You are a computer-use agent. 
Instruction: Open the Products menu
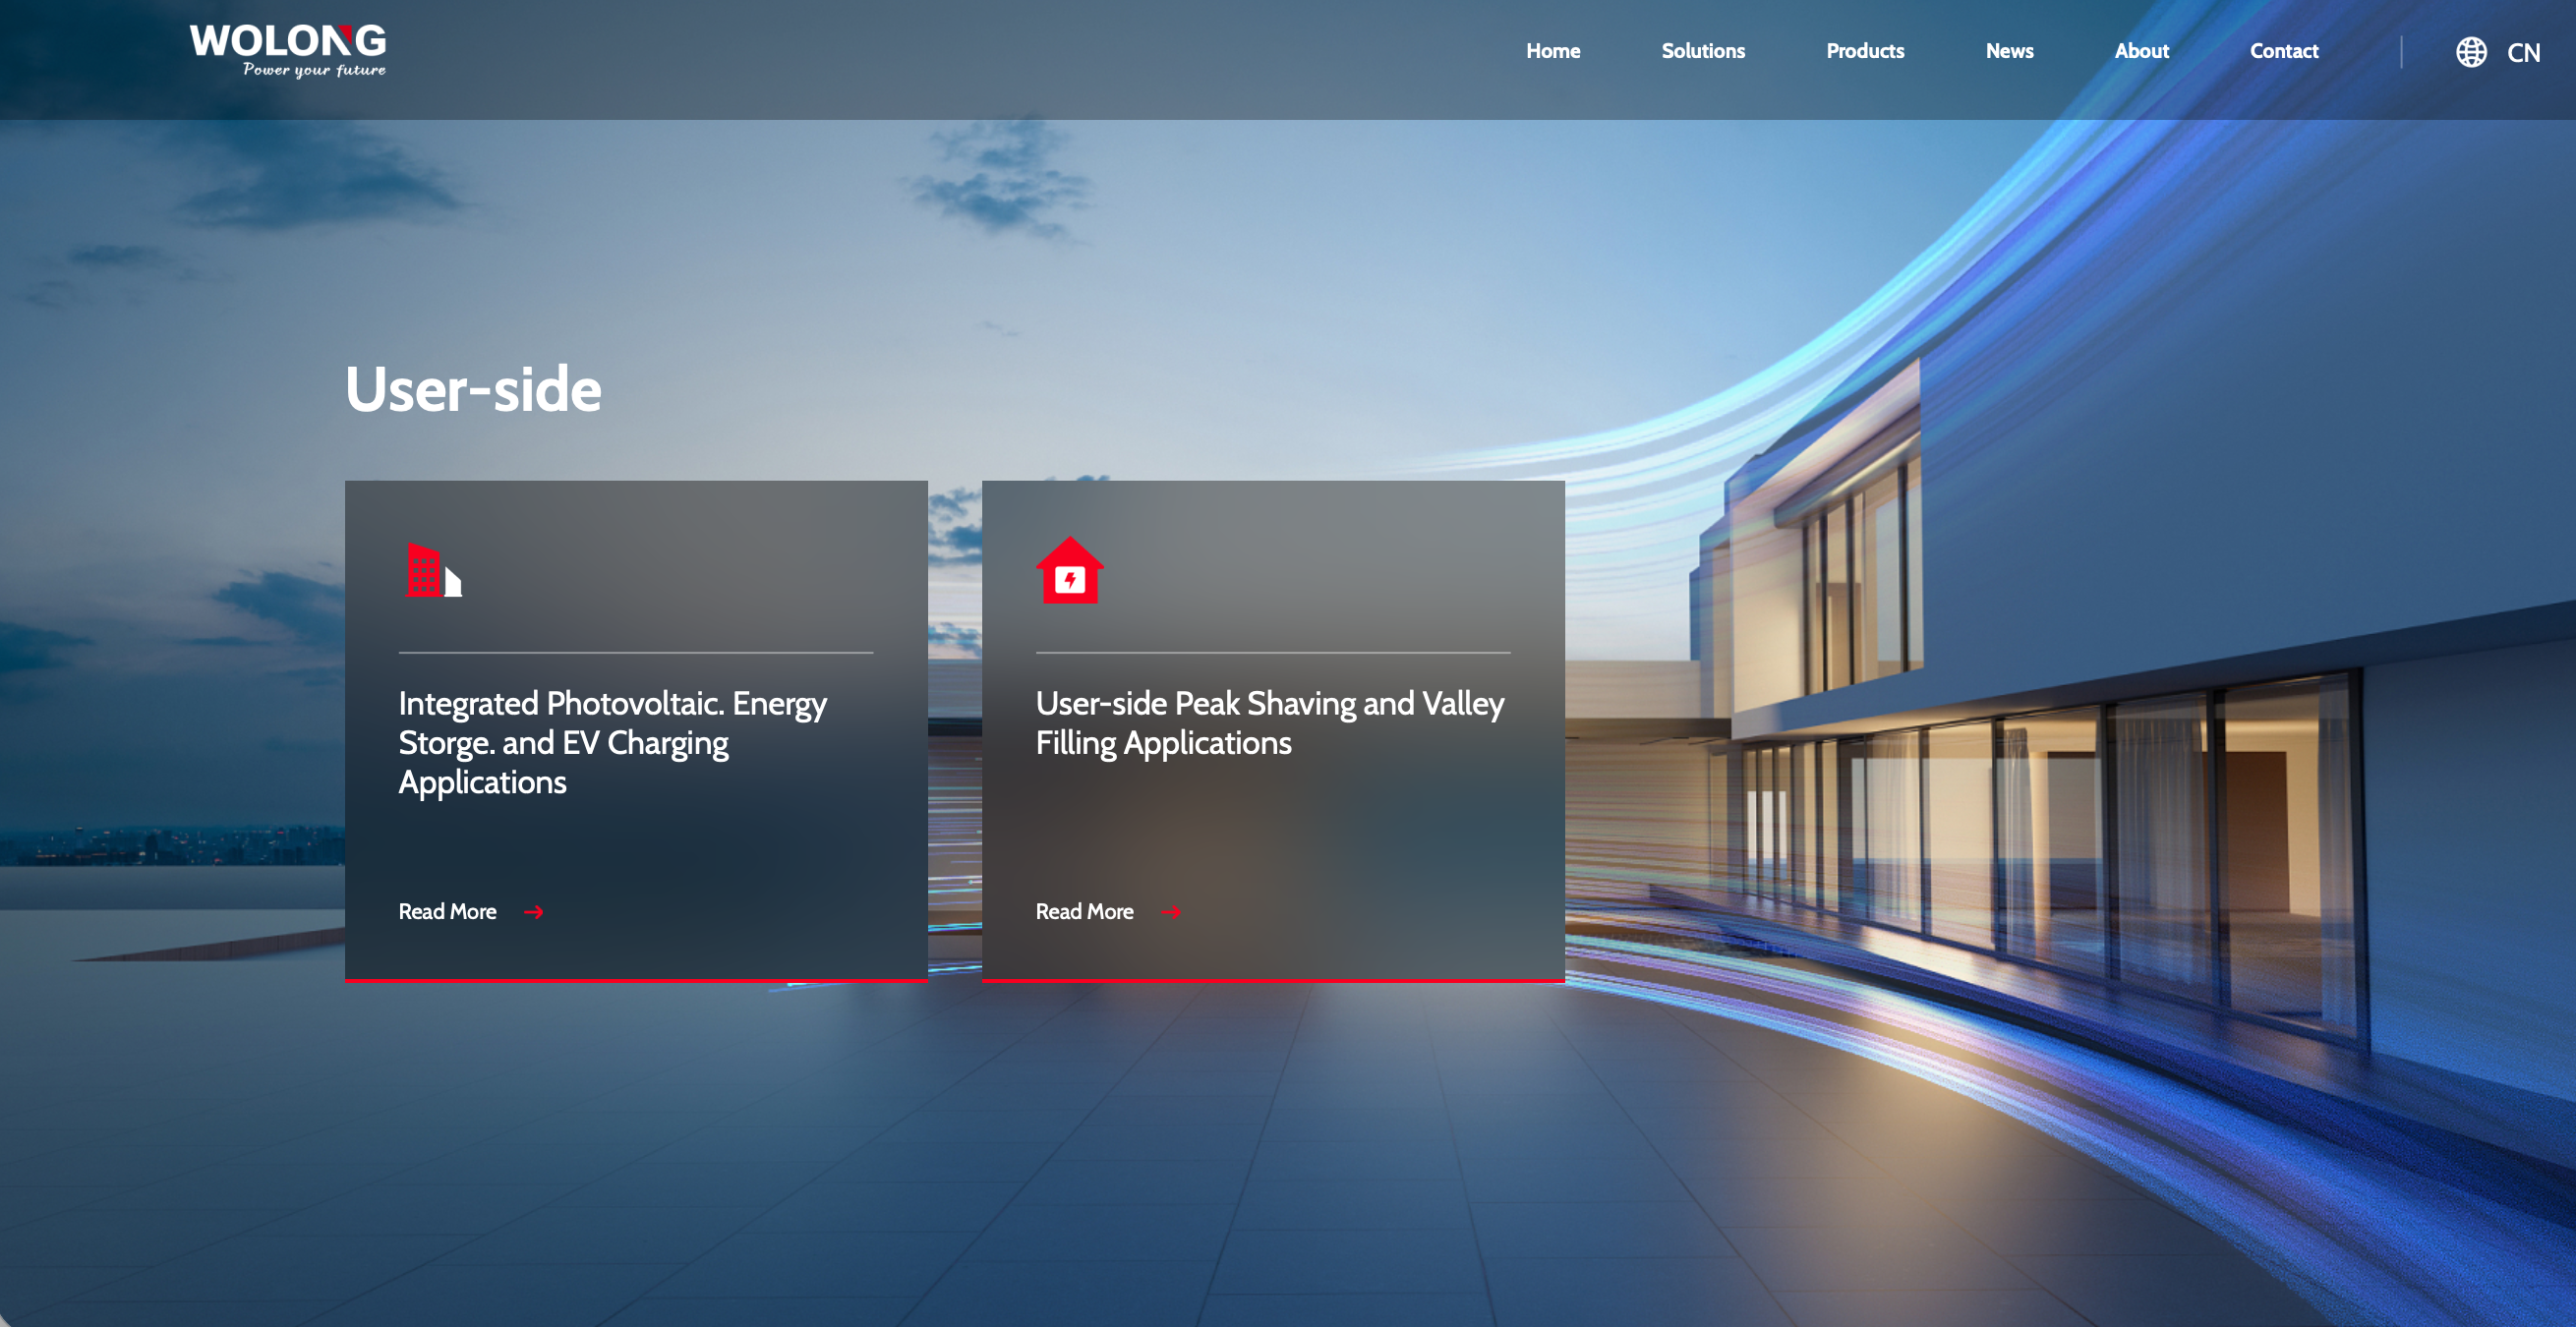[1865, 51]
